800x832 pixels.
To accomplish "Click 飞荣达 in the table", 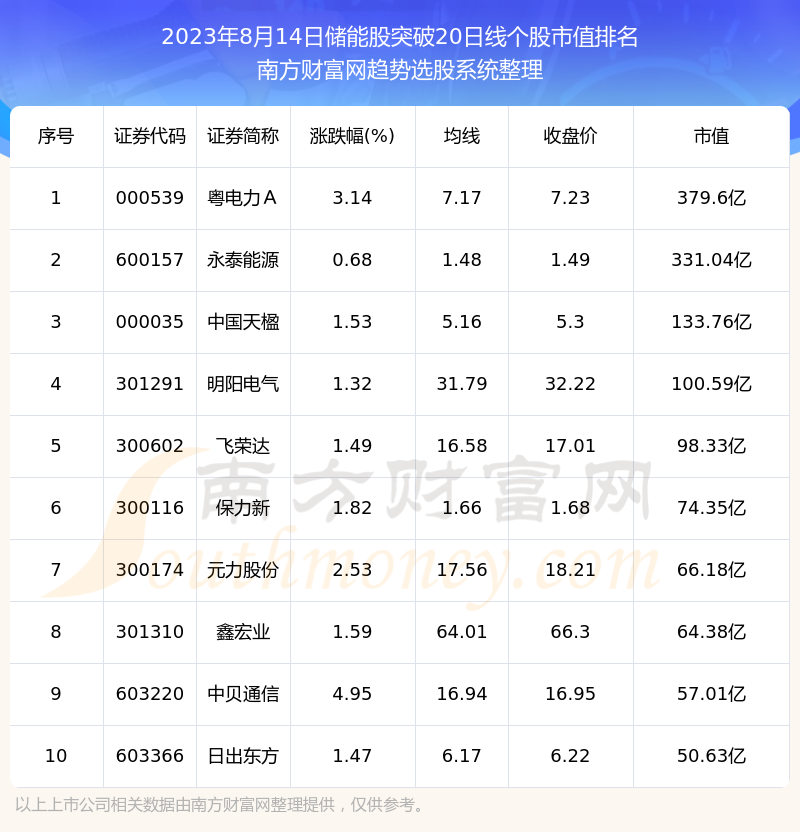I will coord(243,446).
